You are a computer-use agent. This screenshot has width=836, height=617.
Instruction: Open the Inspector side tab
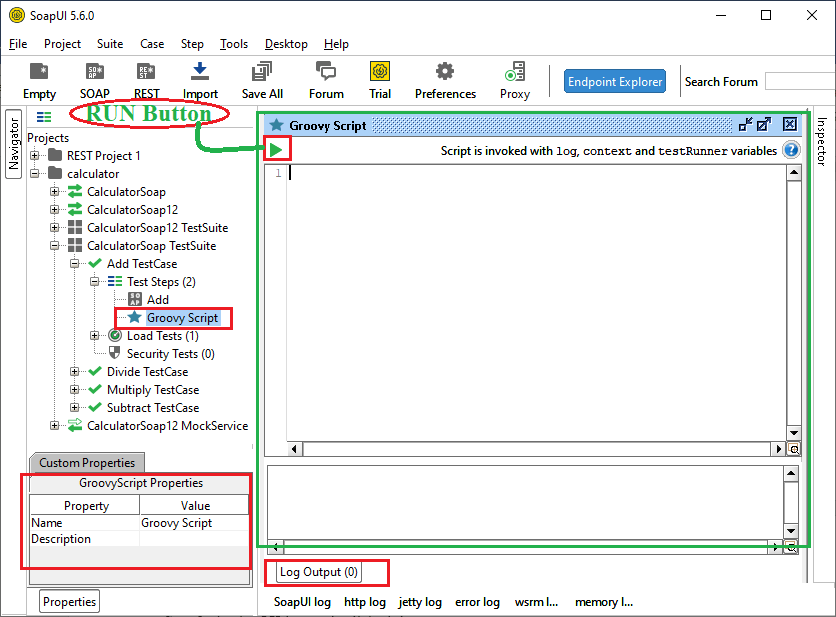(822, 142)
